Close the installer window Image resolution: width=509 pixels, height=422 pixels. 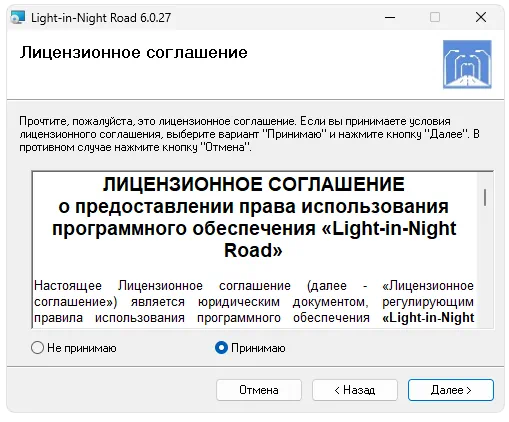tap(481, 17)
